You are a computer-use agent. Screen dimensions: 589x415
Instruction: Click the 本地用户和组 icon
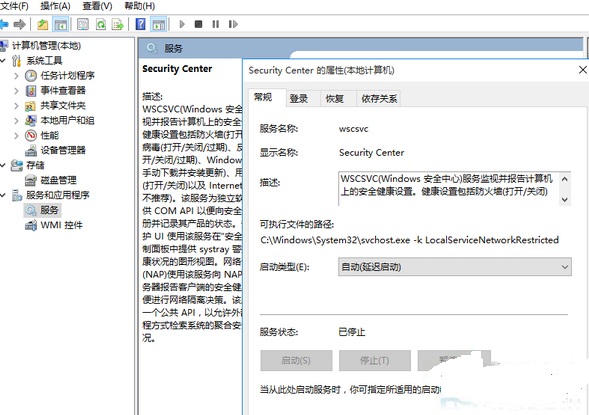[30, 121]
